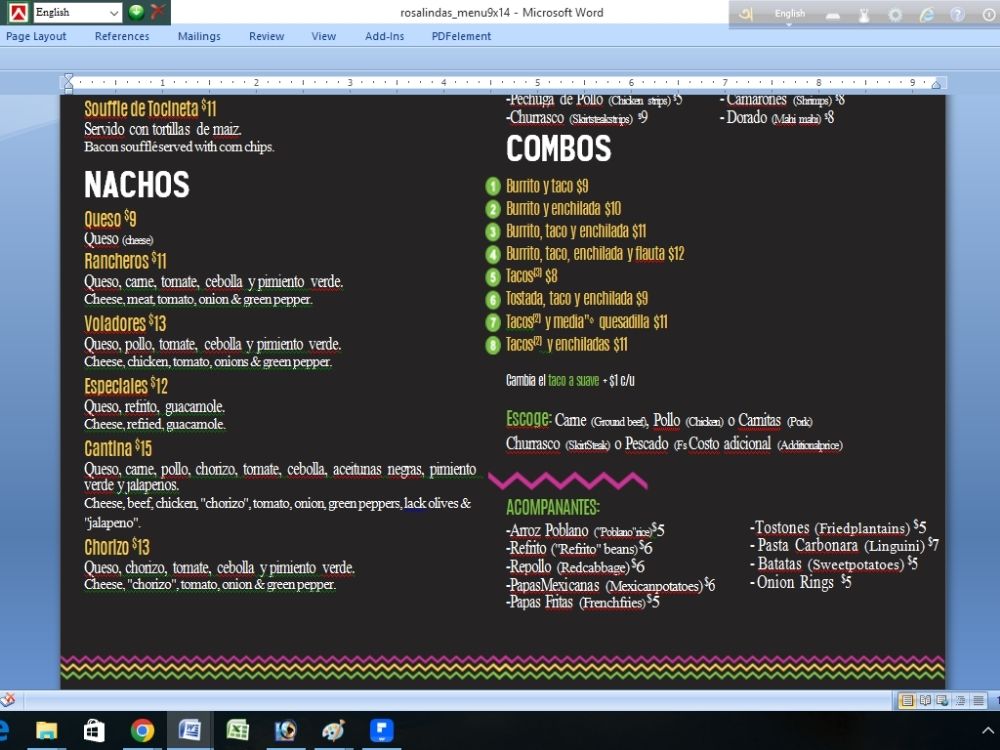1000x750 pixels.
Task: Switch to the Review tab
Action: point(267,36)
